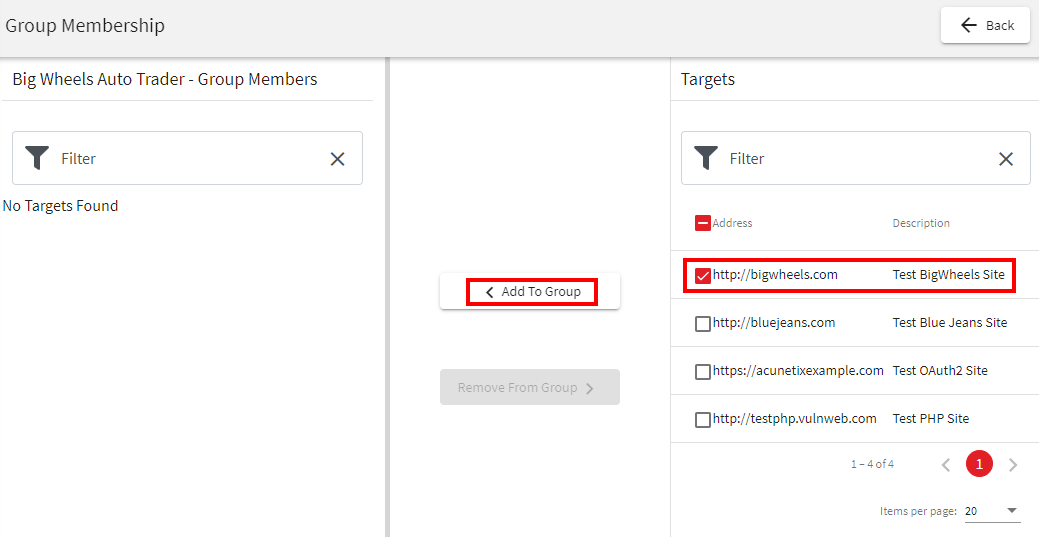The height and width of the screenshot is (537, 1039).
Task: Click the funnel icon in Targets filter
Action: click(x=706, y=158)
